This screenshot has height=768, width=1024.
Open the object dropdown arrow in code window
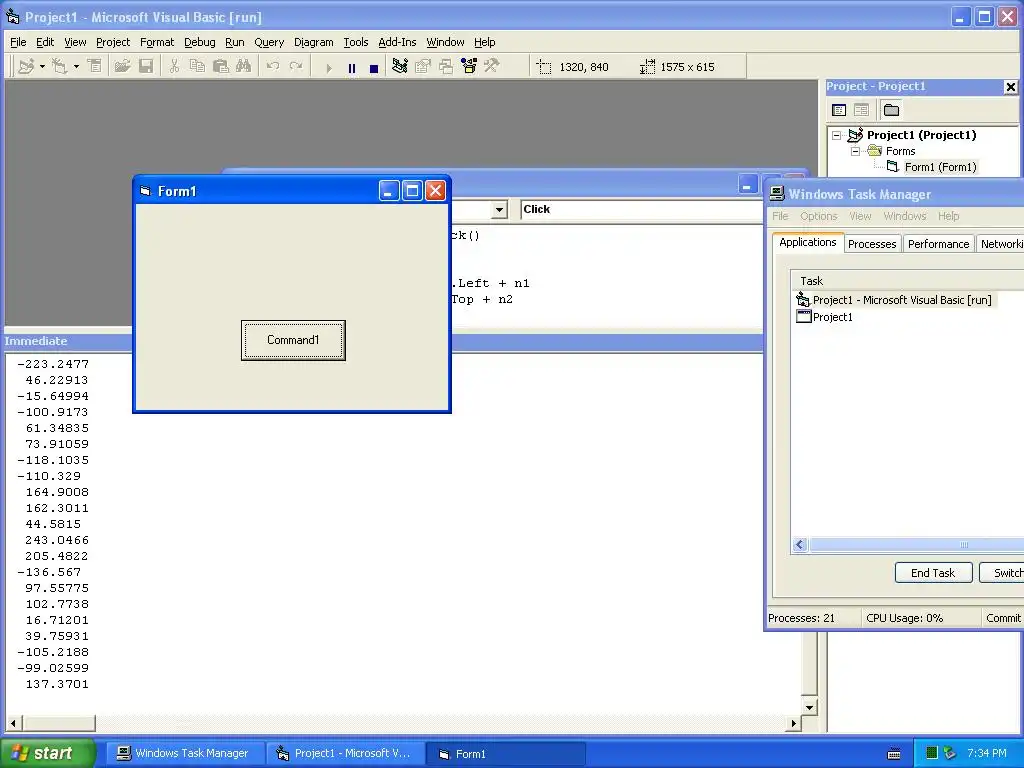(499, 210)
